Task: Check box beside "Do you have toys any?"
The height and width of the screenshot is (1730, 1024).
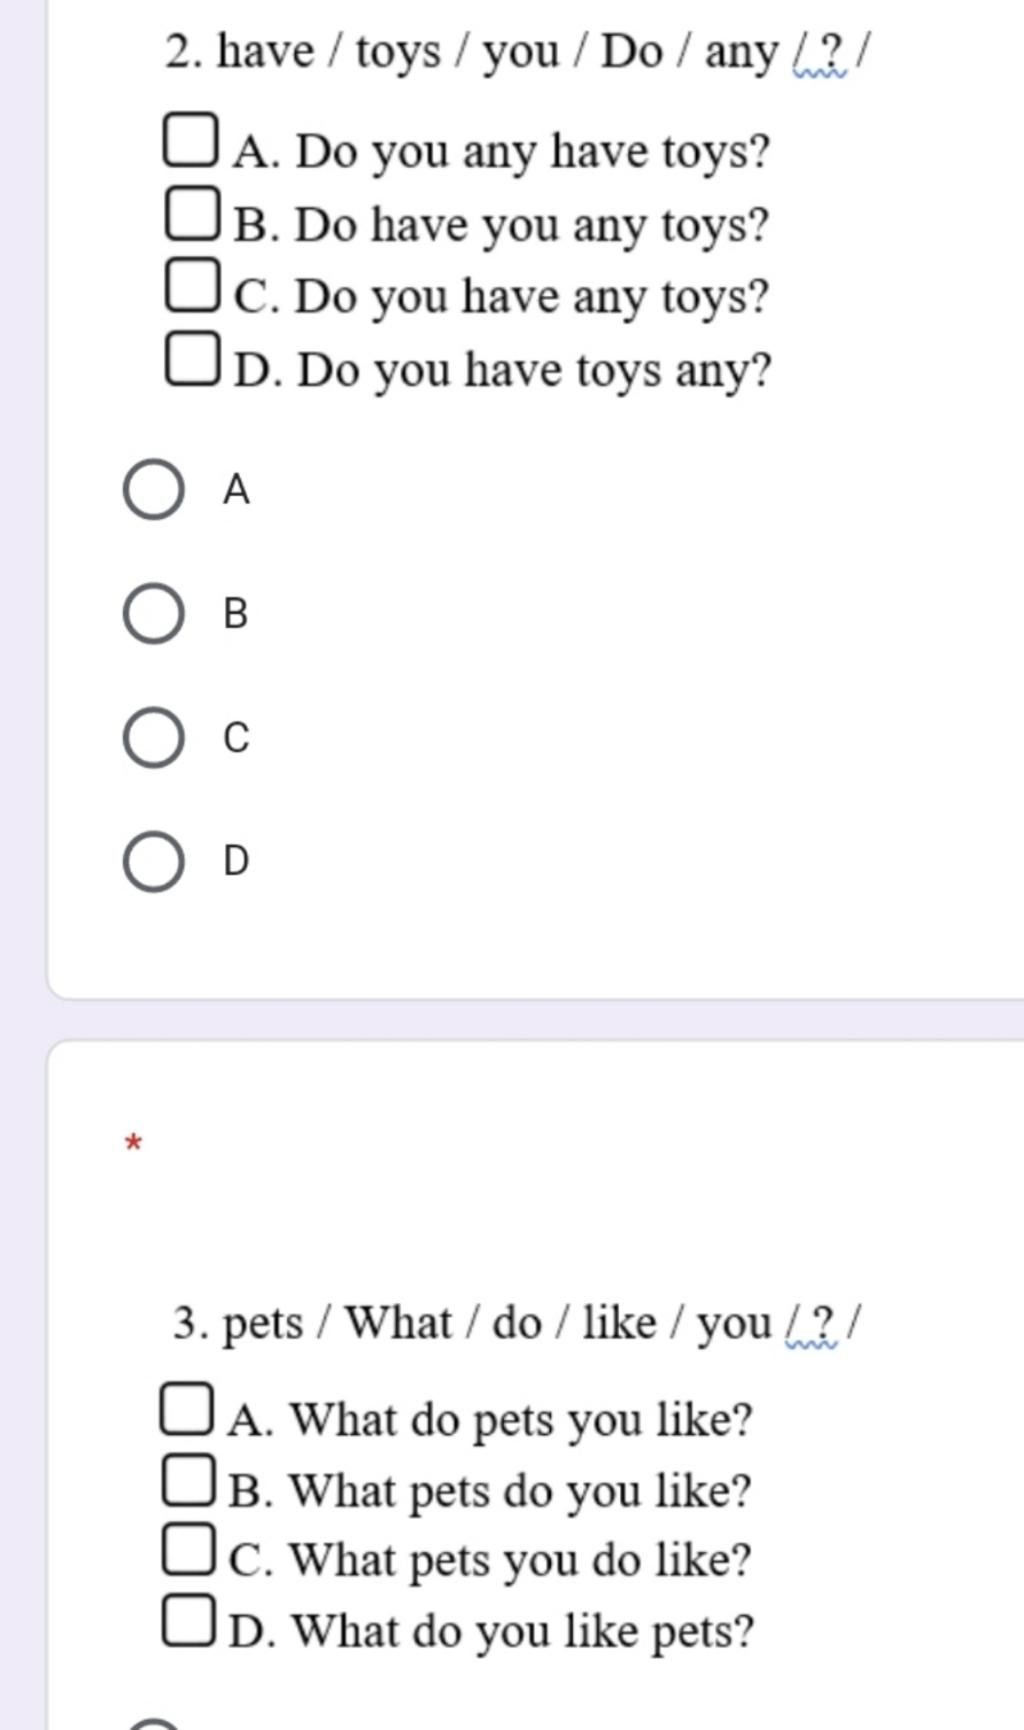Action: [x=190, y=358]
